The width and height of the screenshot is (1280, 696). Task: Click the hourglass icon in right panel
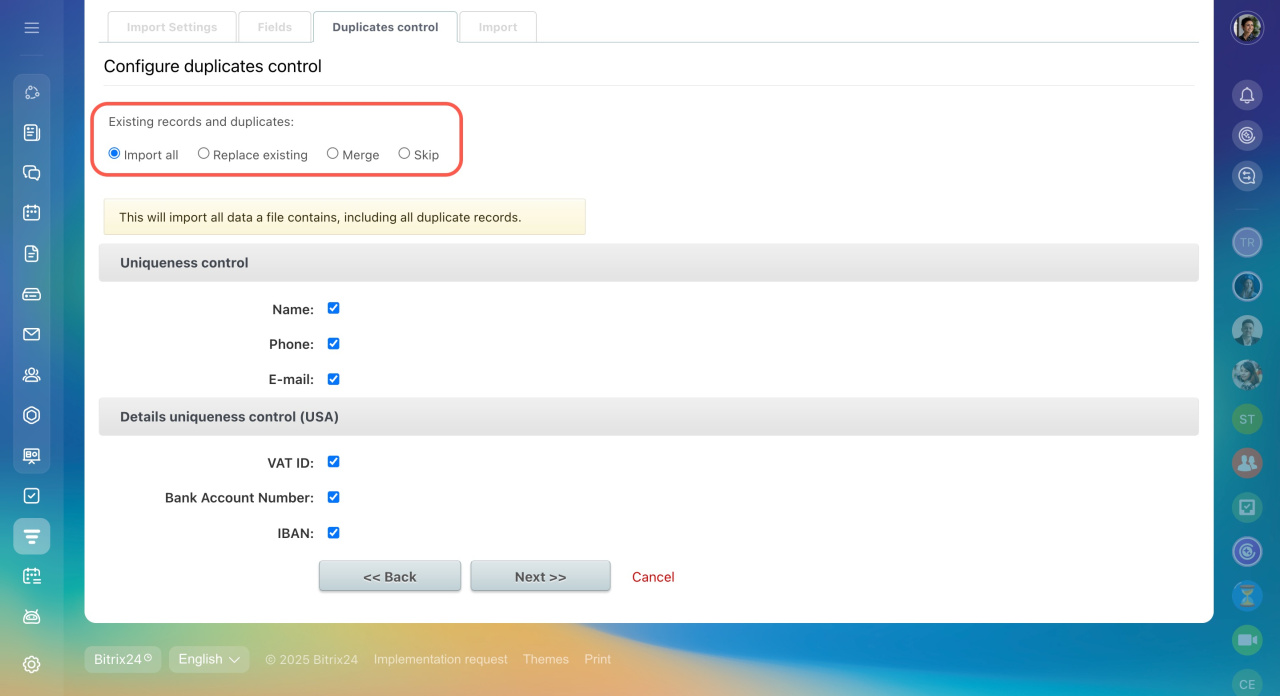click(1247, 596)
